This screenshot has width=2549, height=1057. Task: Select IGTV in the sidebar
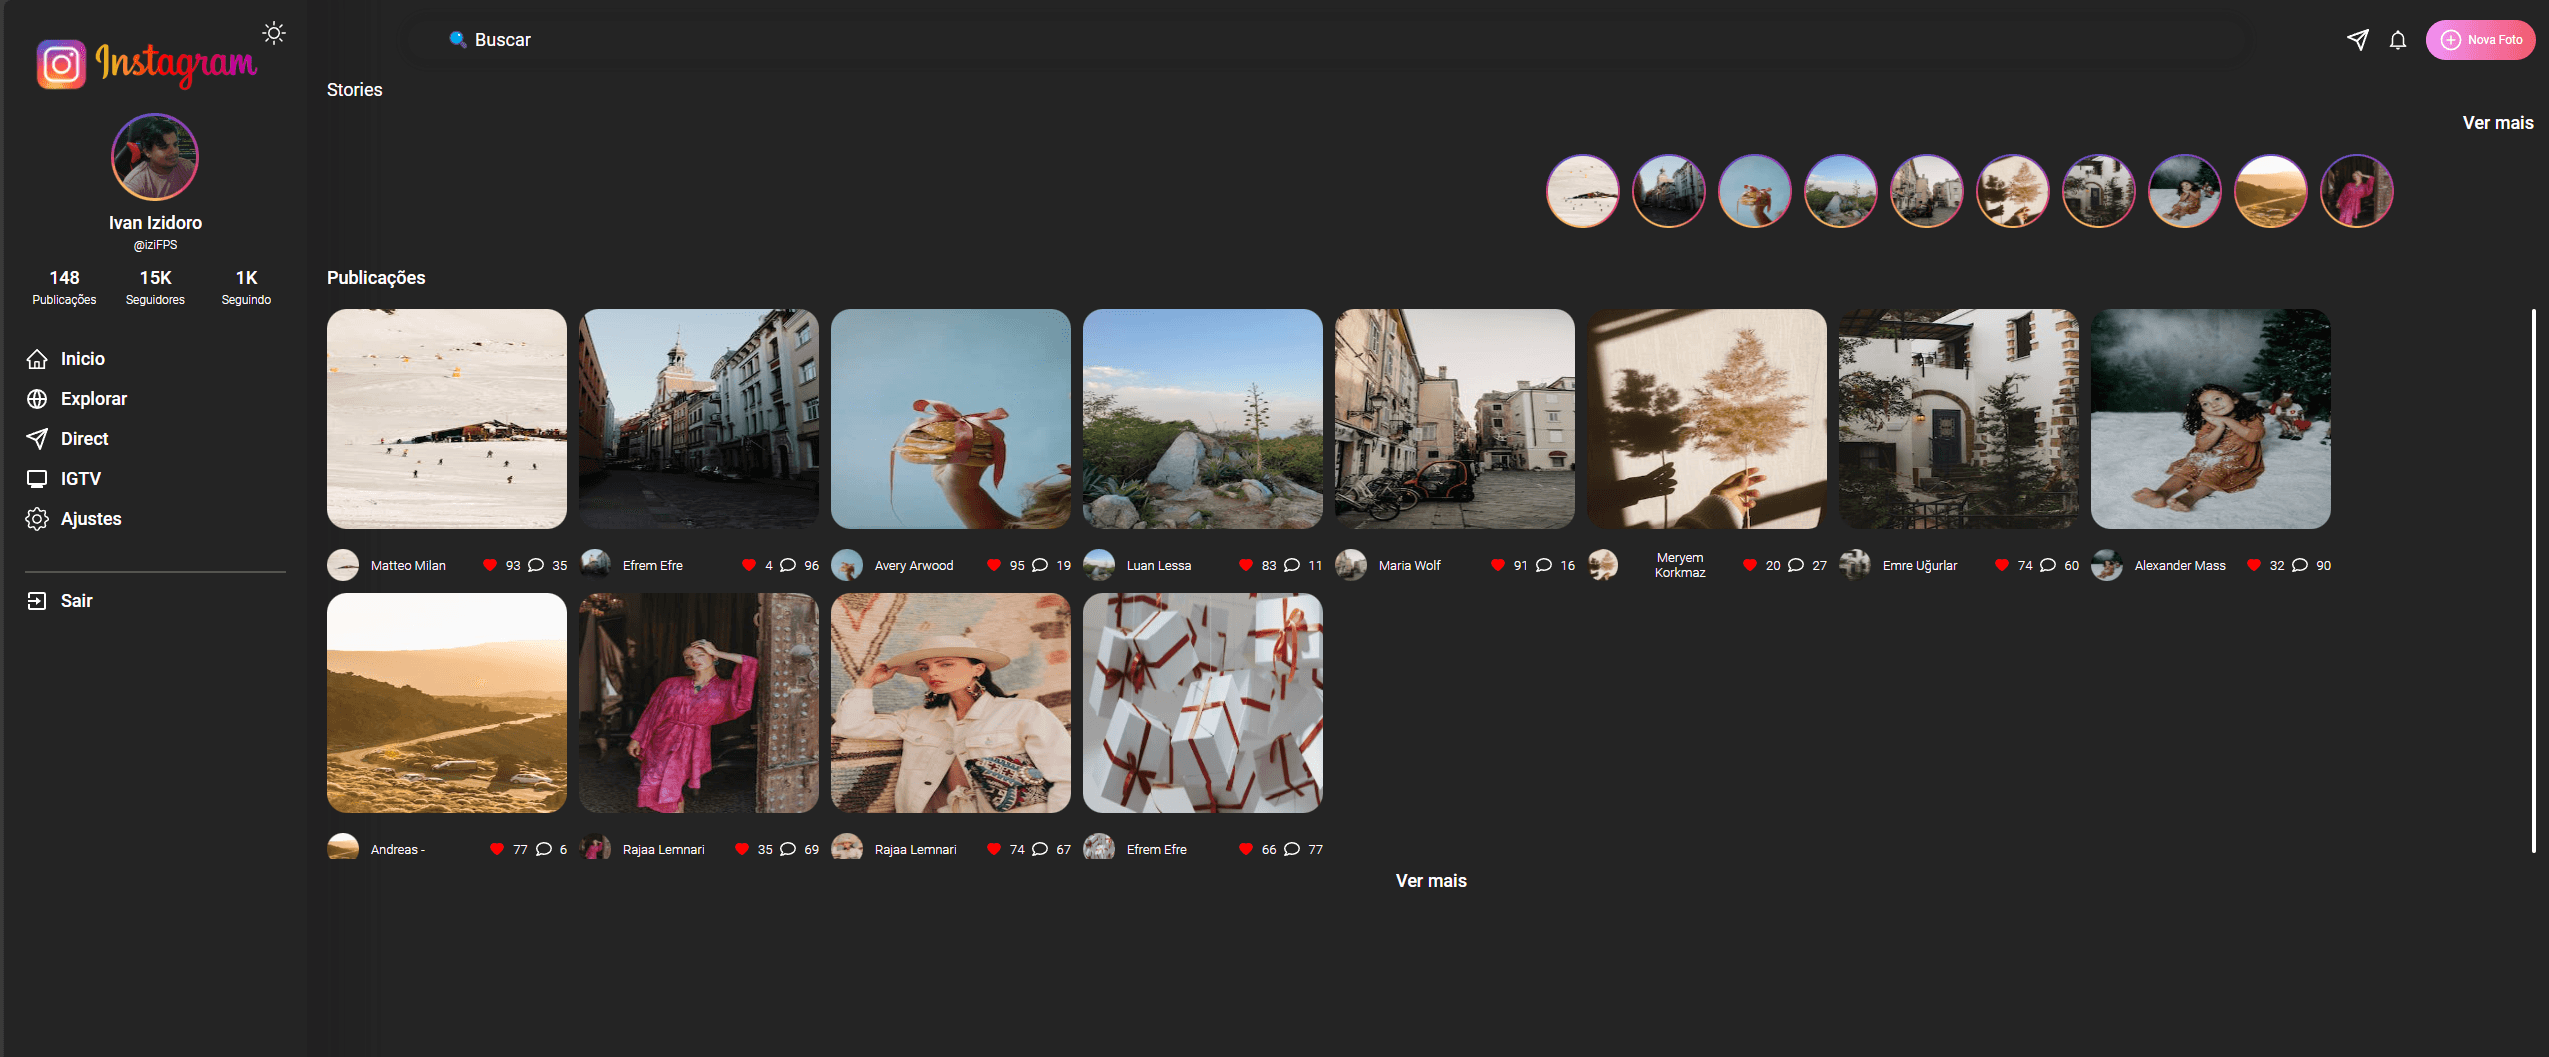click(x=80, y=479)
